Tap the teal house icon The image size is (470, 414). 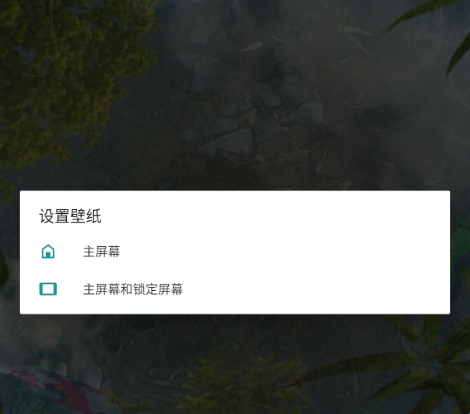[48, 252]
